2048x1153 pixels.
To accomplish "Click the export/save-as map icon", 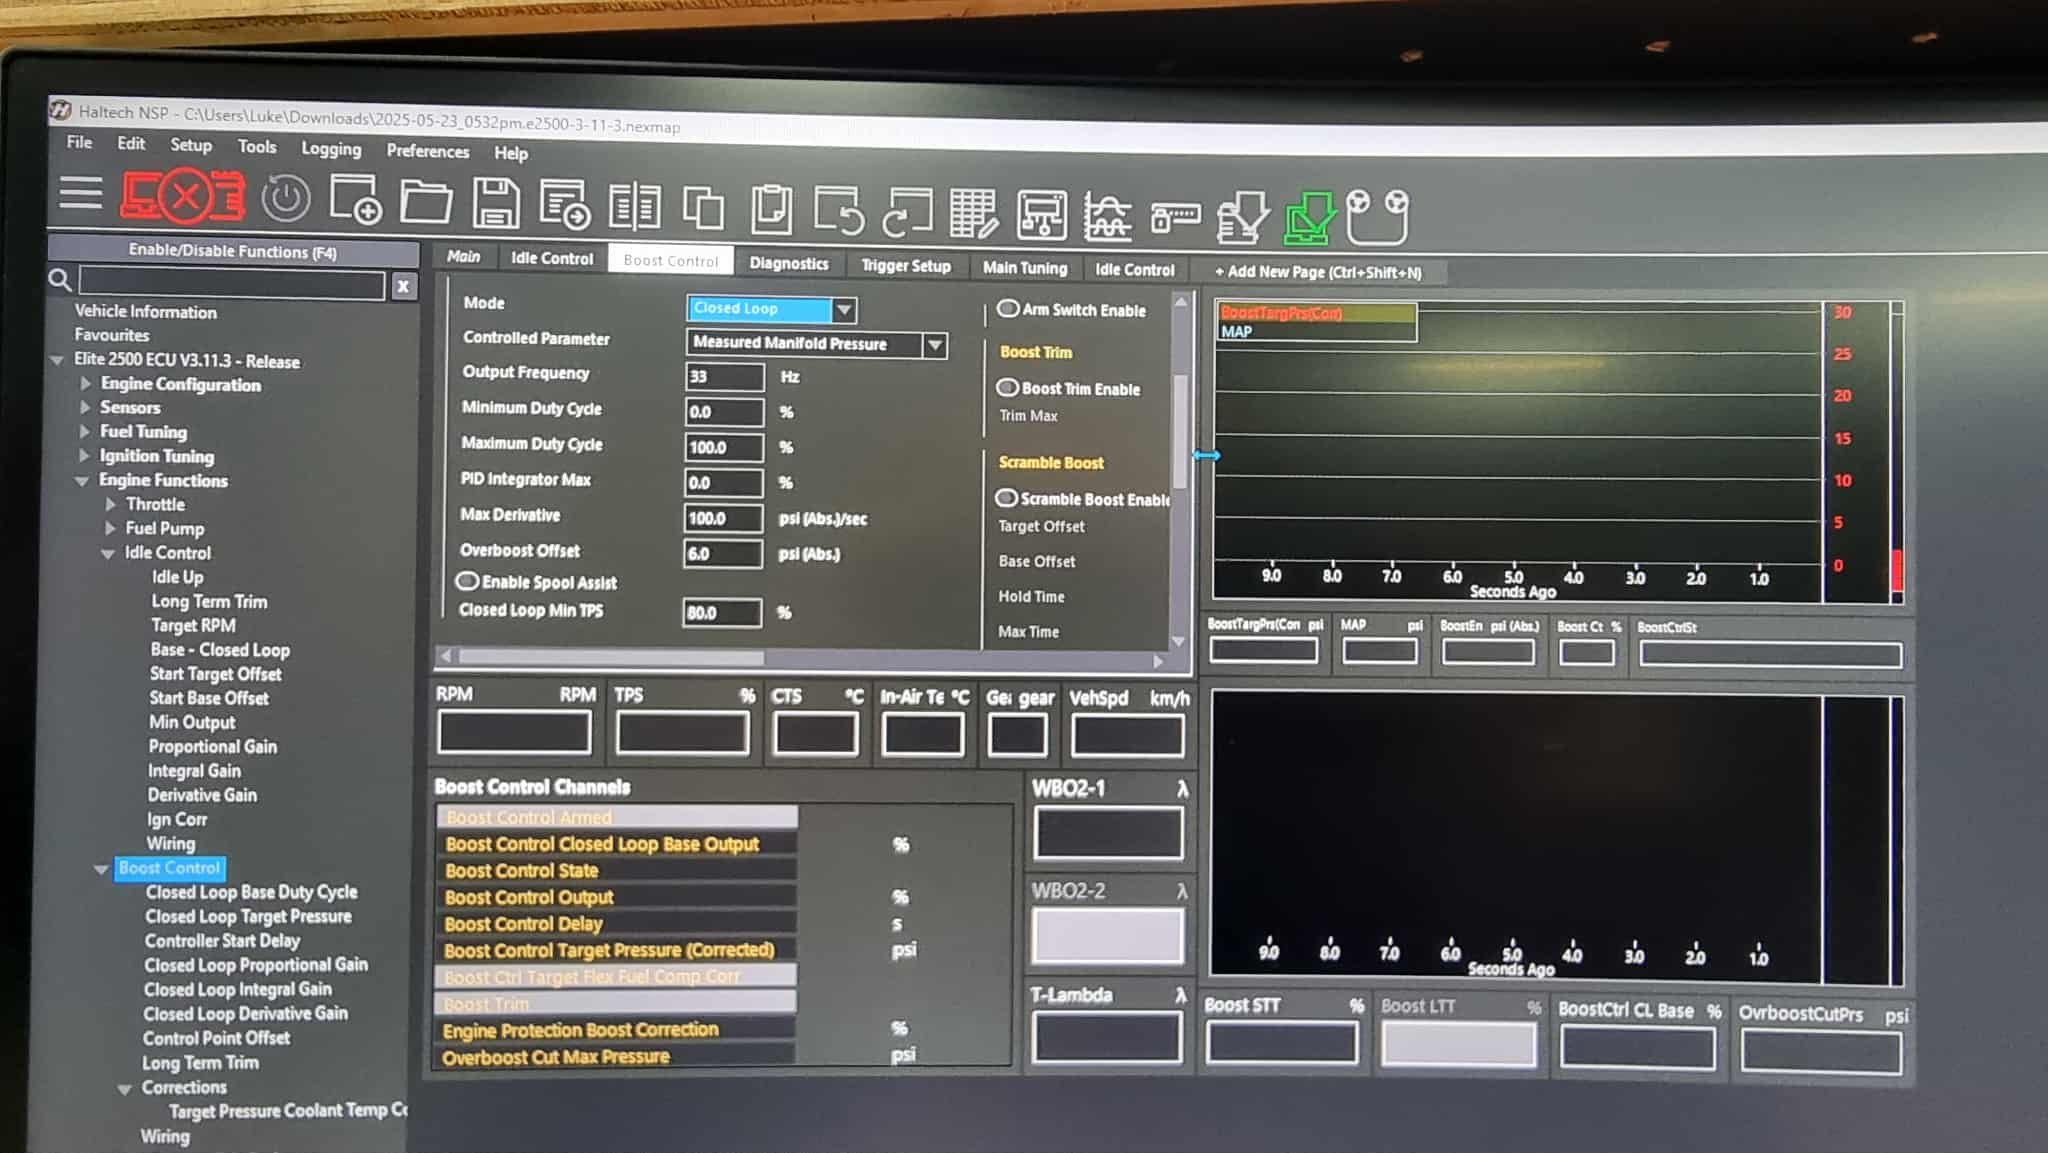I will point(565,205).
